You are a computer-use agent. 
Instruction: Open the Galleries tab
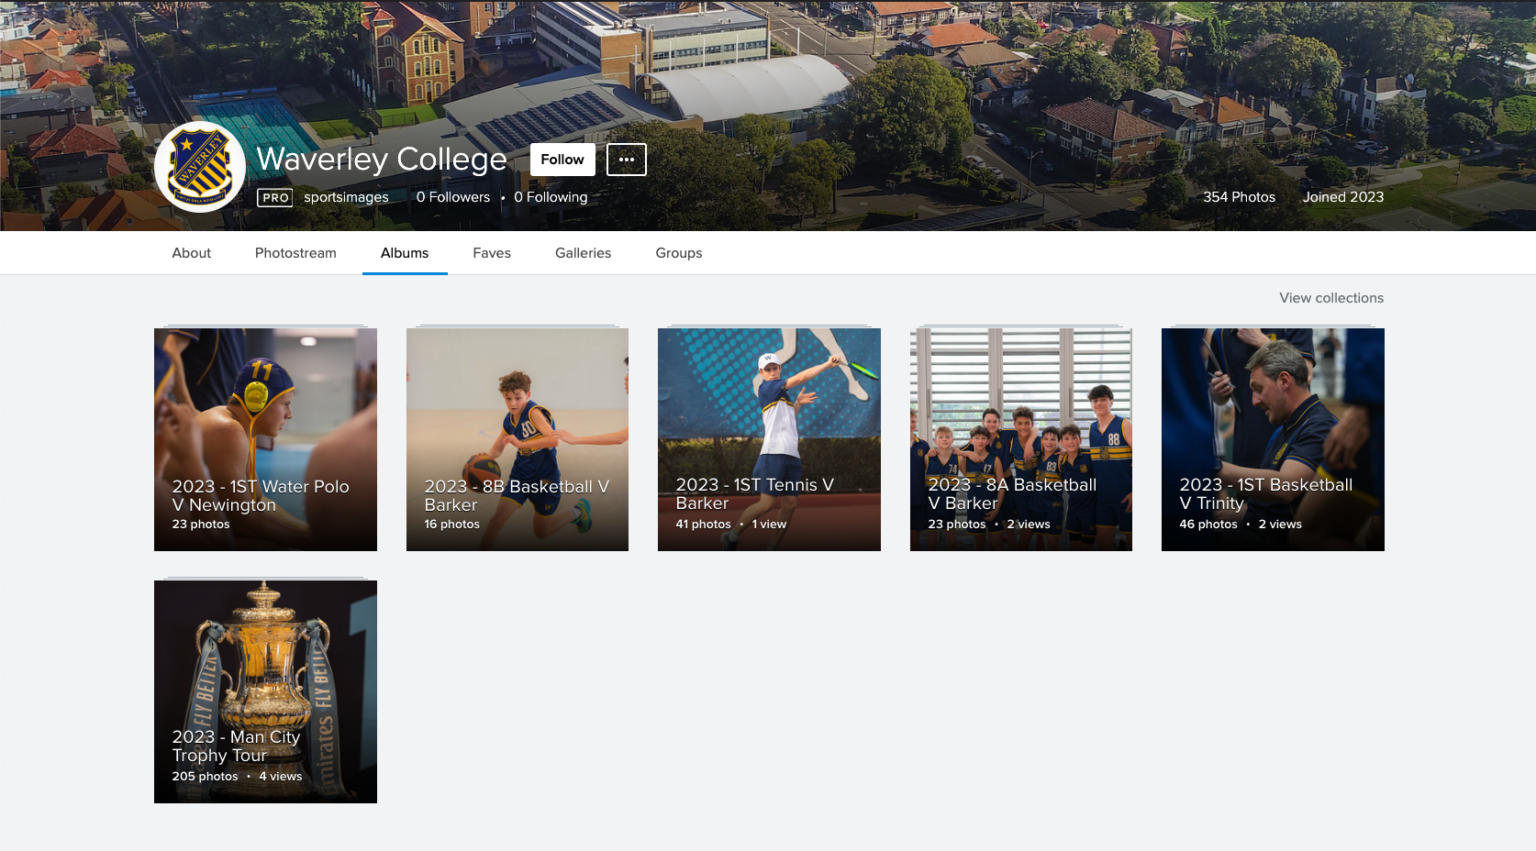coord(583,252)
